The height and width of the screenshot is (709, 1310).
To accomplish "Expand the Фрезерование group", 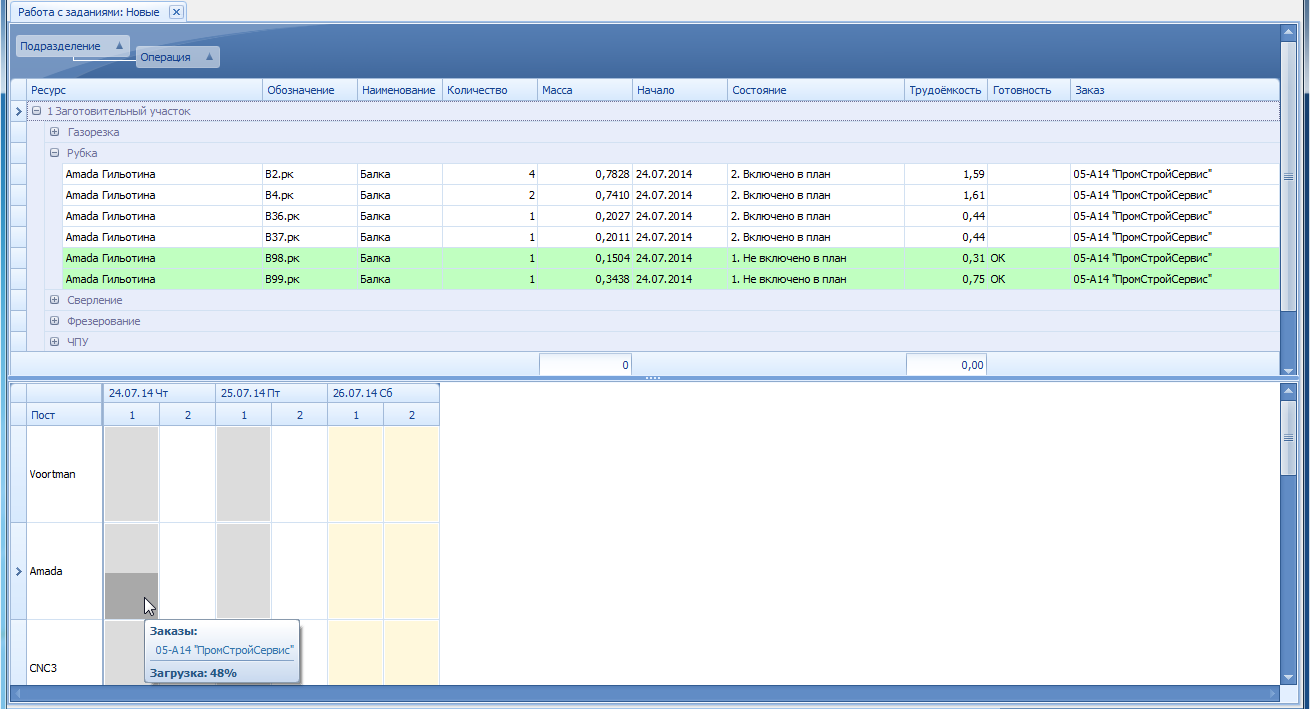I will point(54,321).
